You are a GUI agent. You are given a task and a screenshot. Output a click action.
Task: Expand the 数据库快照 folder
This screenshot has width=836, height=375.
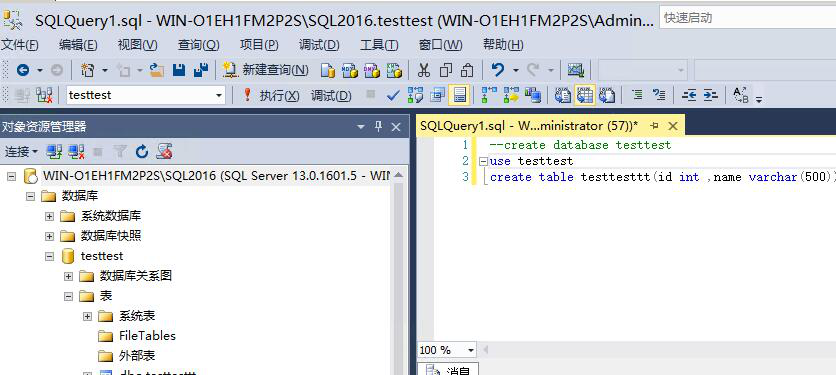[50, 236]
